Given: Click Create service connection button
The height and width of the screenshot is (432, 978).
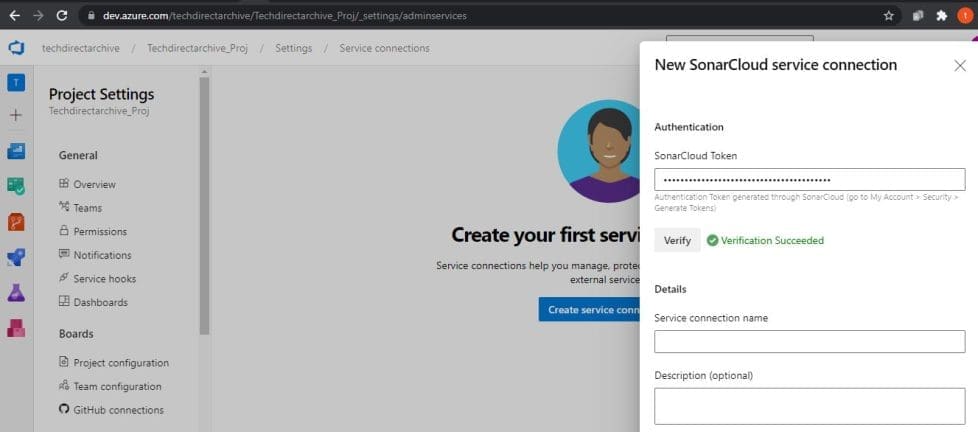Looking at the screenshot, I should [x=589, y=310].
